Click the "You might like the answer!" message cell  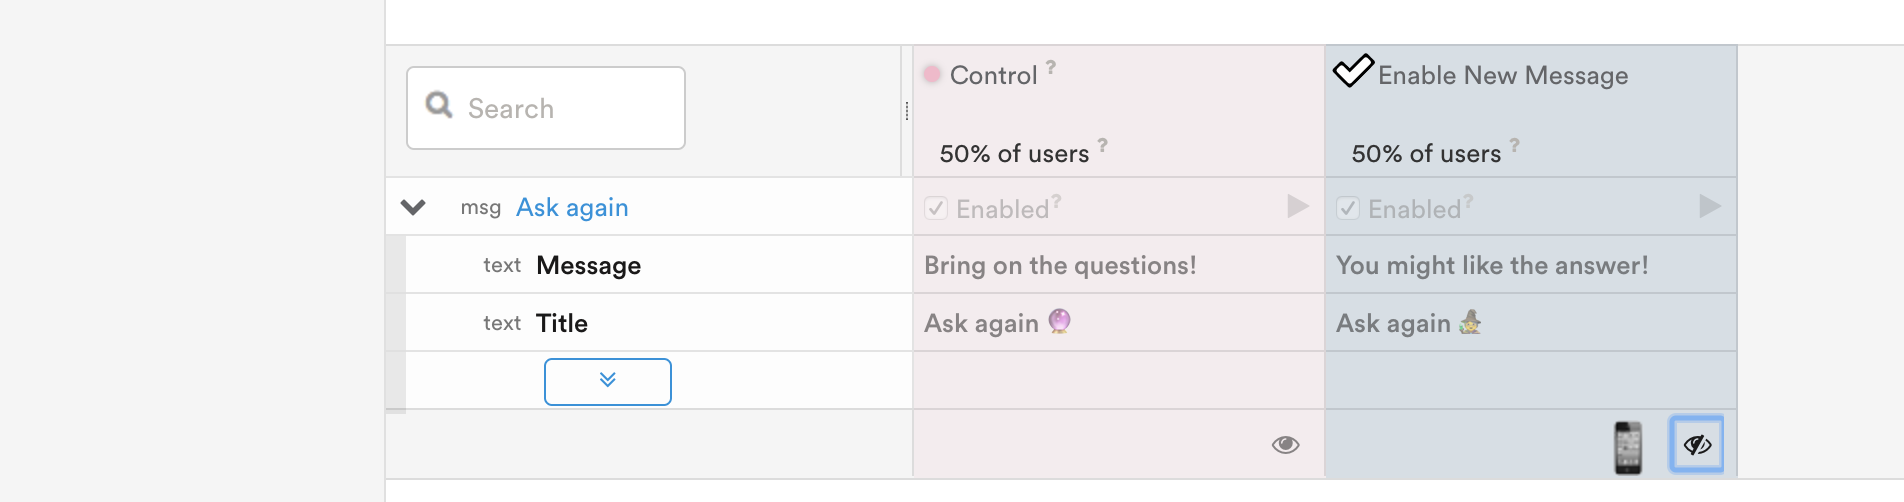point(1492,266)
